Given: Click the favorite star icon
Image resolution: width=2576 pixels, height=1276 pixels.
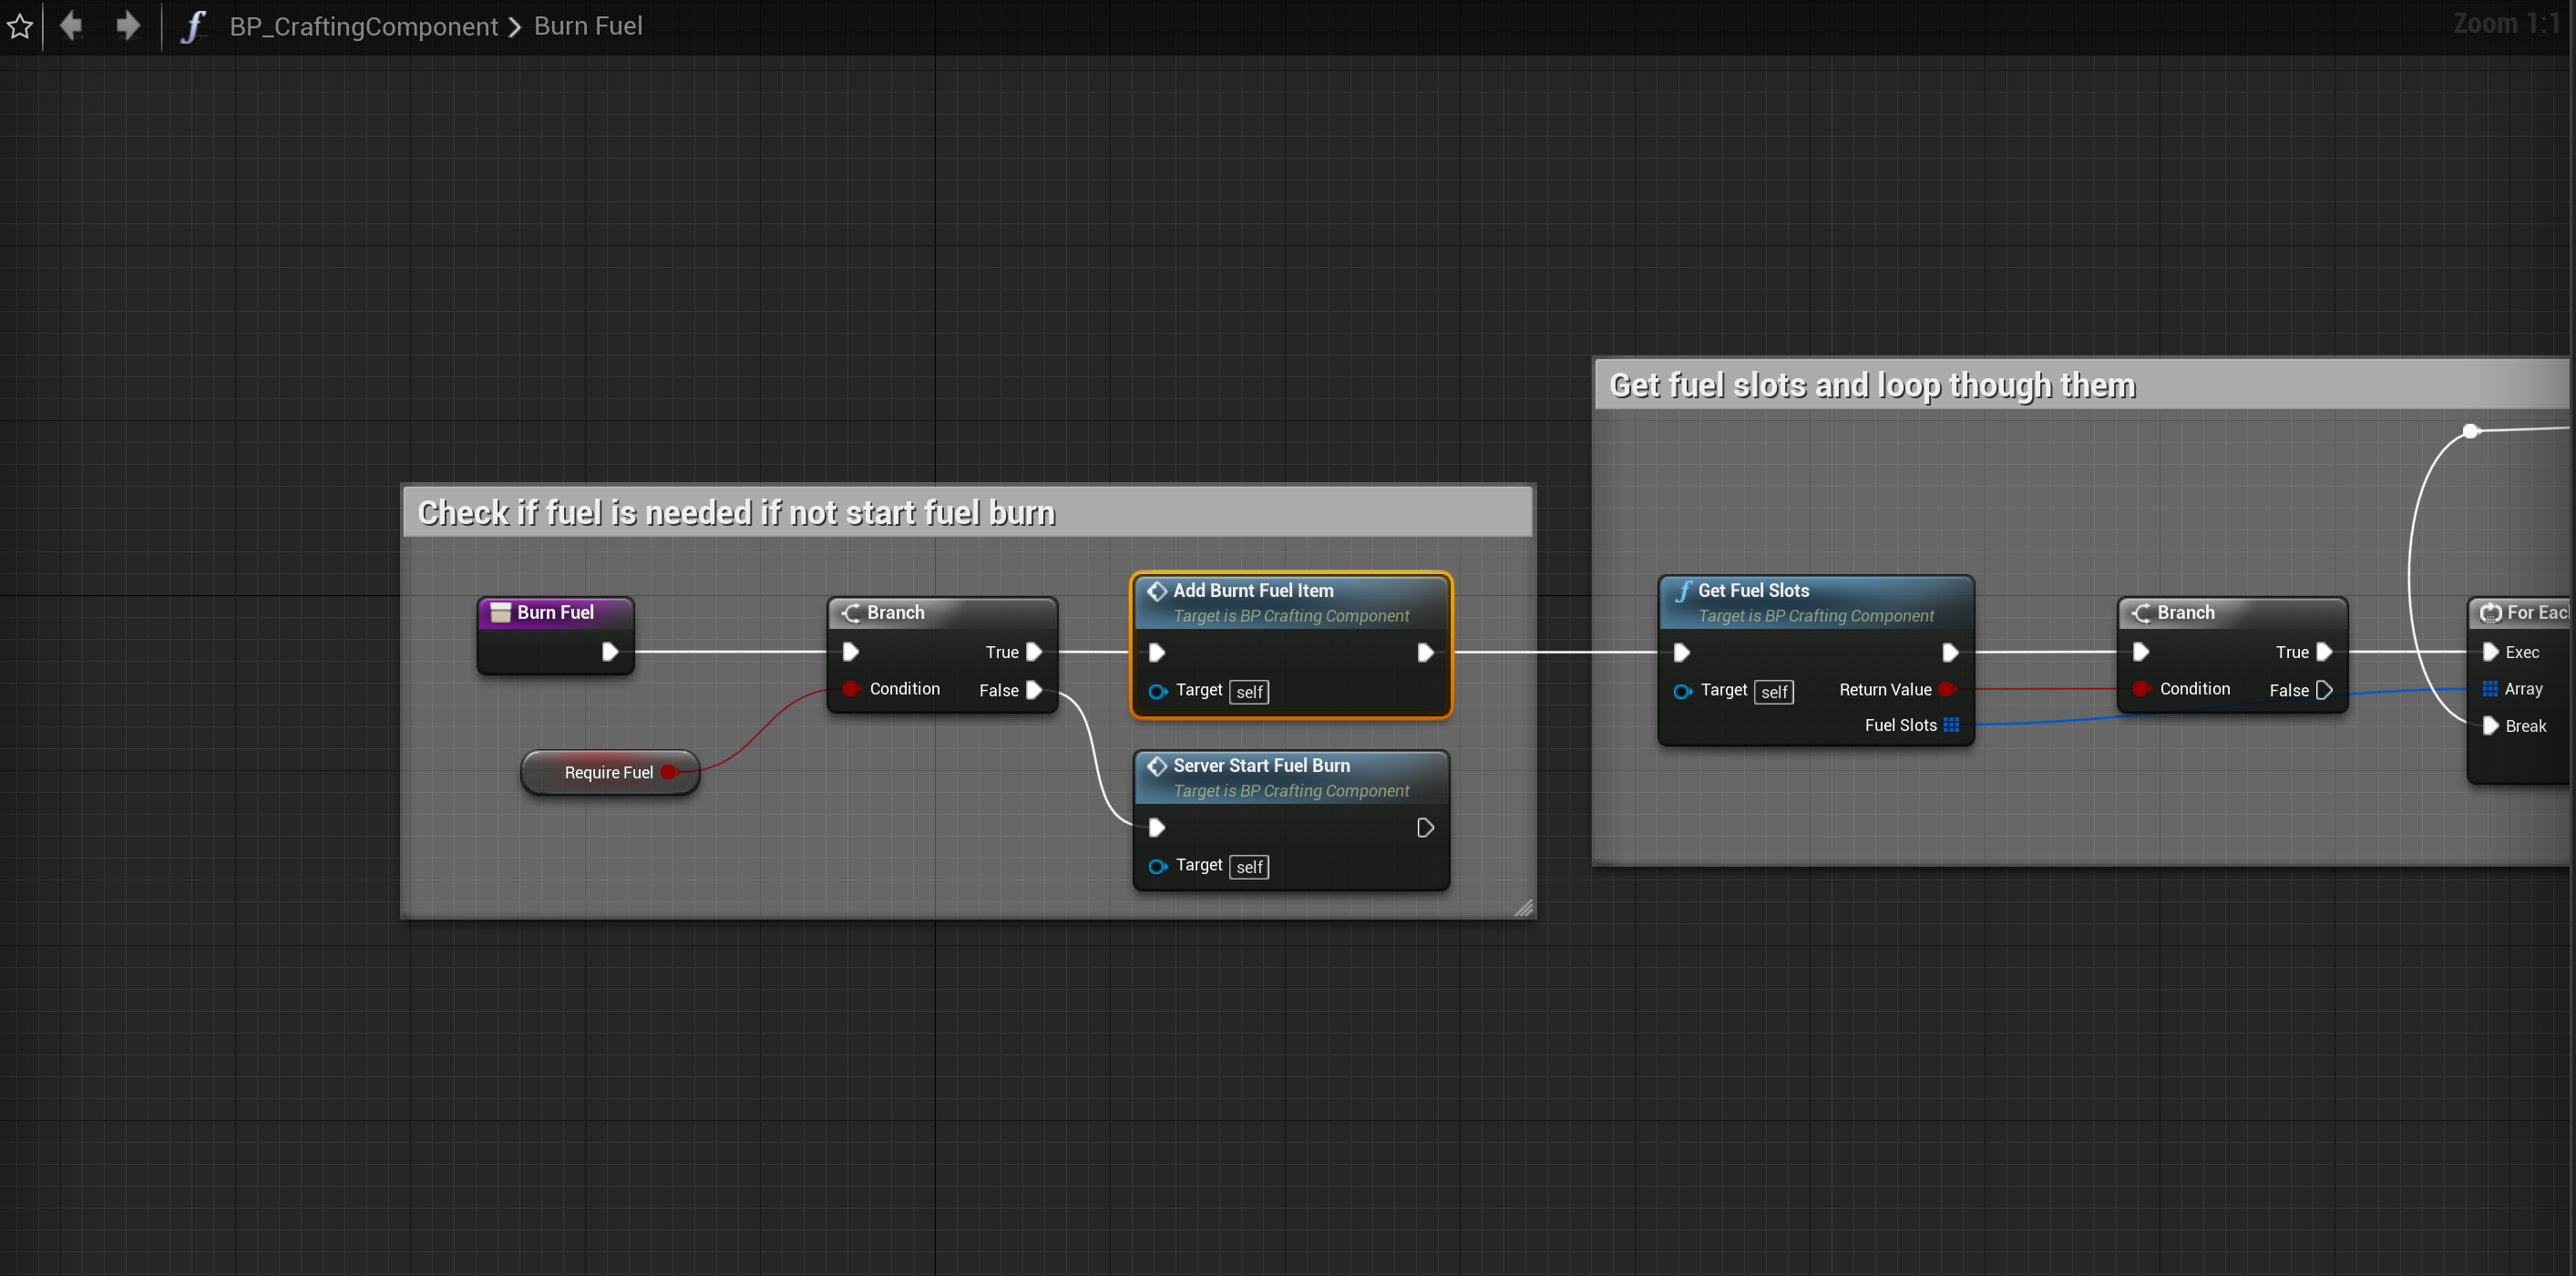Looking at the screenshot, I should [20, 26].
